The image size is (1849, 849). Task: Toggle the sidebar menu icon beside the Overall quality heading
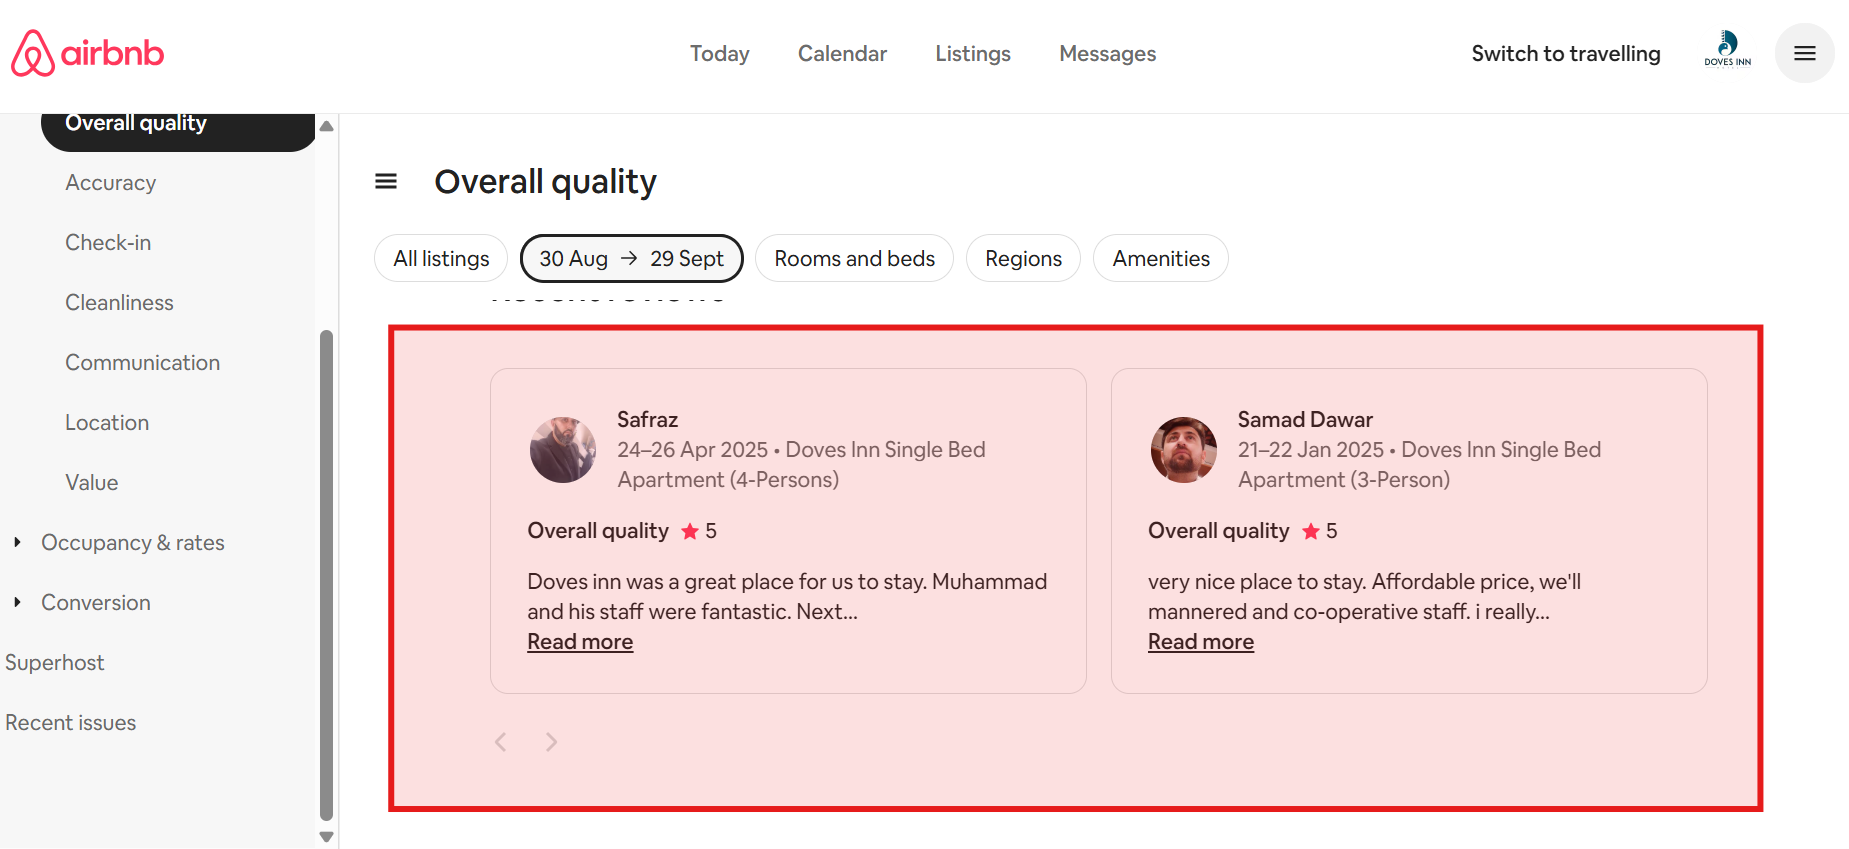pos(386,181)
